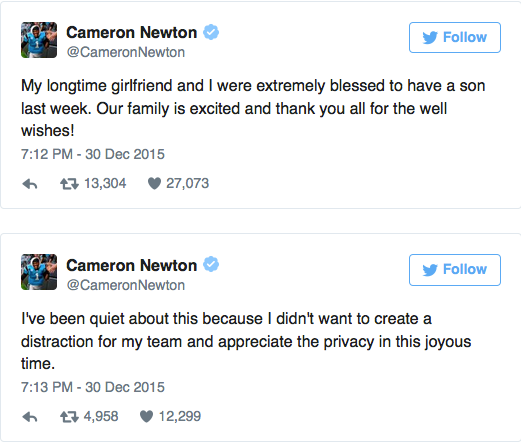521x444 pixels.
Task: Open the @CameronNewton handle in the first tweet
Action: pyautogui.click(x=126, y=52)
